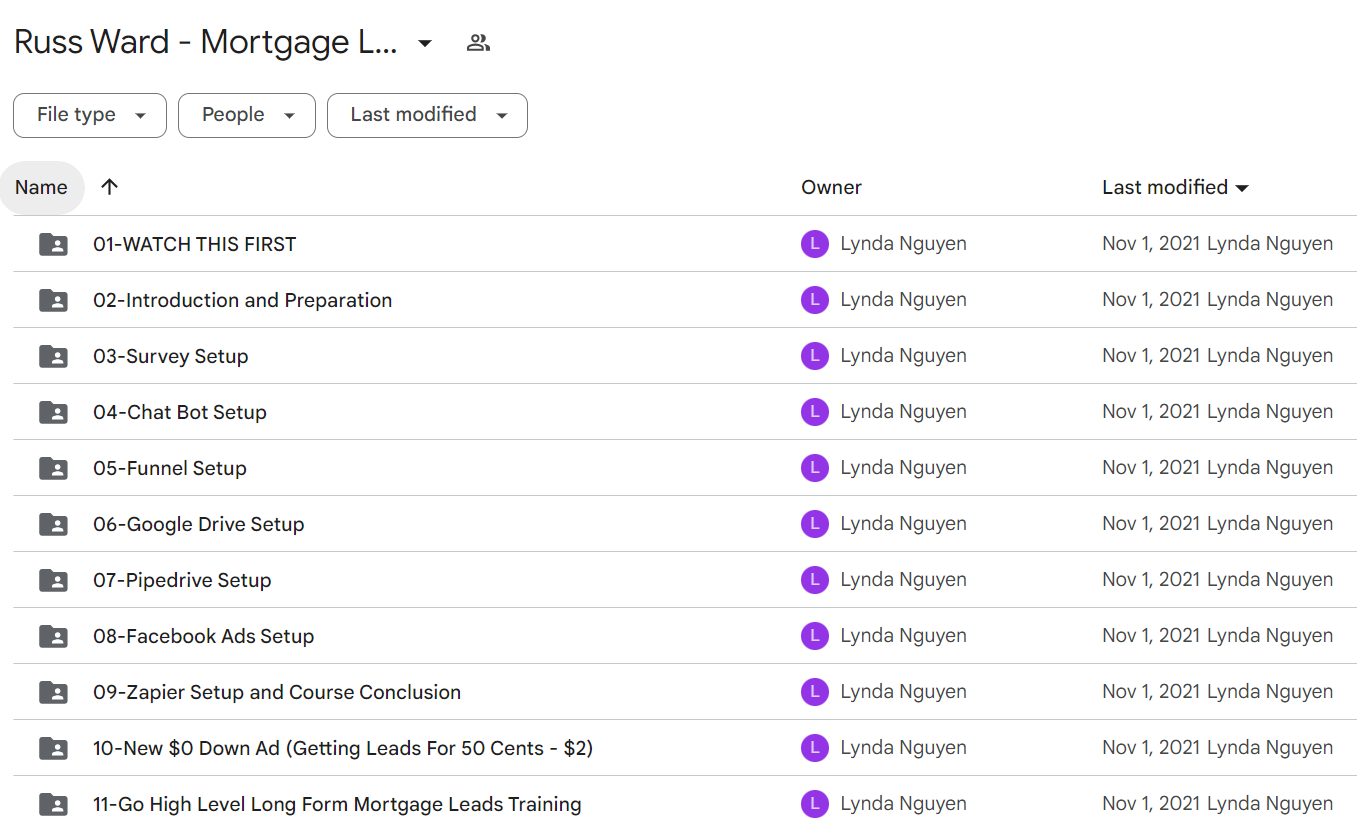Open the Last modified filter dropdown
The width and height of the screenshot is (1357, 831).
[x=427, y=115]
